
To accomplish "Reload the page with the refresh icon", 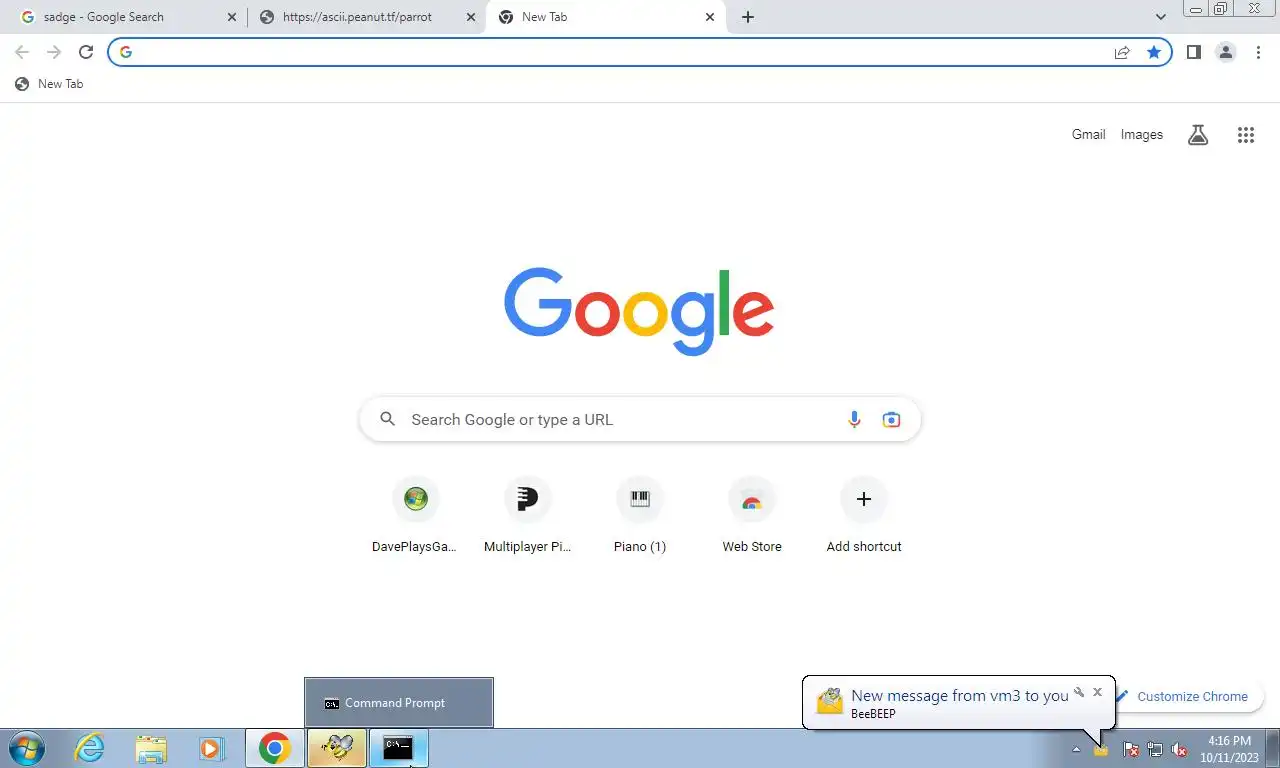I will pyautogui.click(x=86, y=52).
